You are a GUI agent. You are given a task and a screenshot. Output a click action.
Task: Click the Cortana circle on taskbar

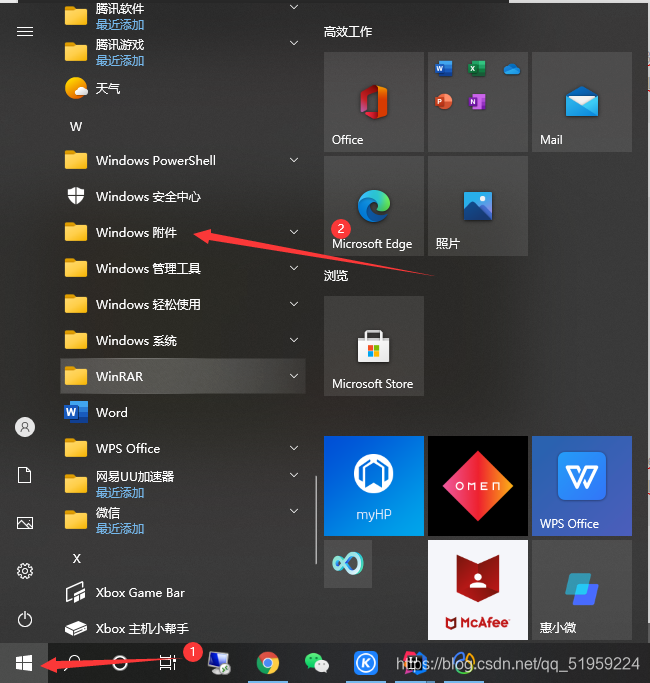point(120,663)
